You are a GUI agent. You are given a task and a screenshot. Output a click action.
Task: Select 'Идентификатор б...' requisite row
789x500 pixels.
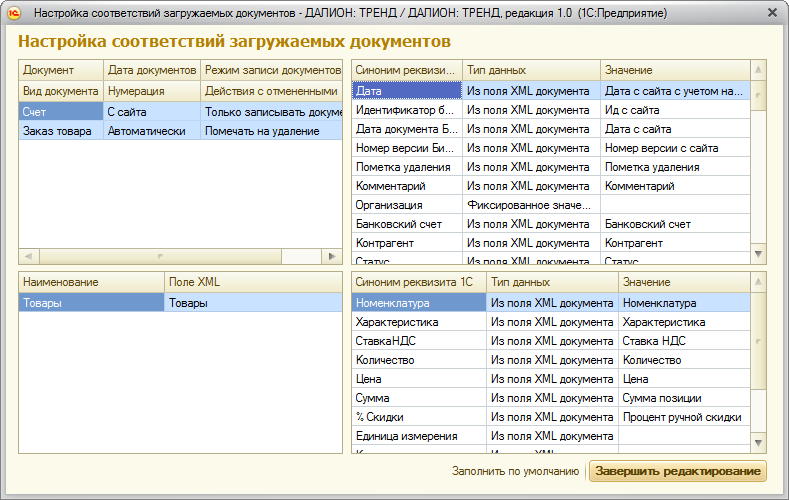click(551, 110)
